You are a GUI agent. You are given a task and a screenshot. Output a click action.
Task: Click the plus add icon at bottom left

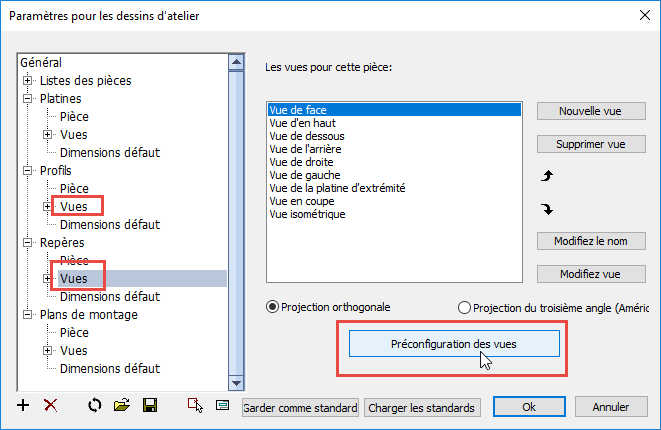(x=23, y=406)
